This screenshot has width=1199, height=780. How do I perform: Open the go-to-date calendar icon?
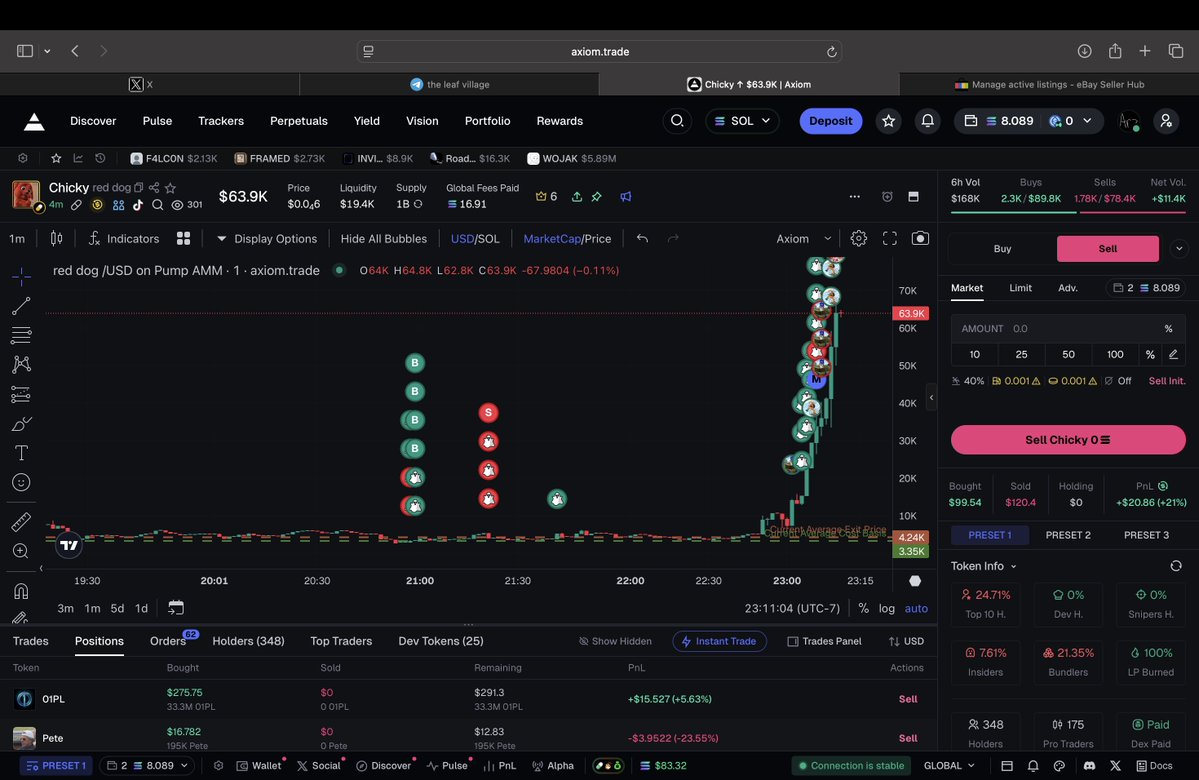(176, 608)
